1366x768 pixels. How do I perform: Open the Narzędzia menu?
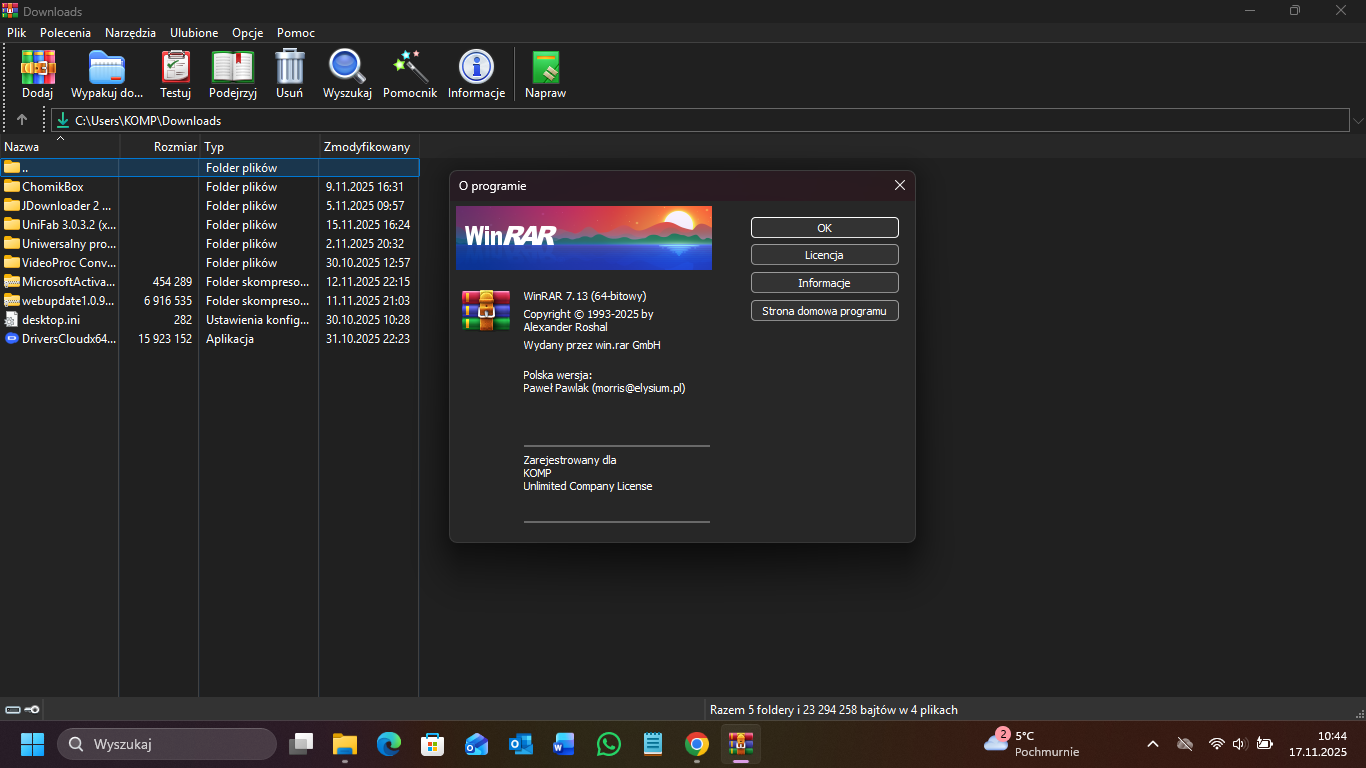[130, 33]
